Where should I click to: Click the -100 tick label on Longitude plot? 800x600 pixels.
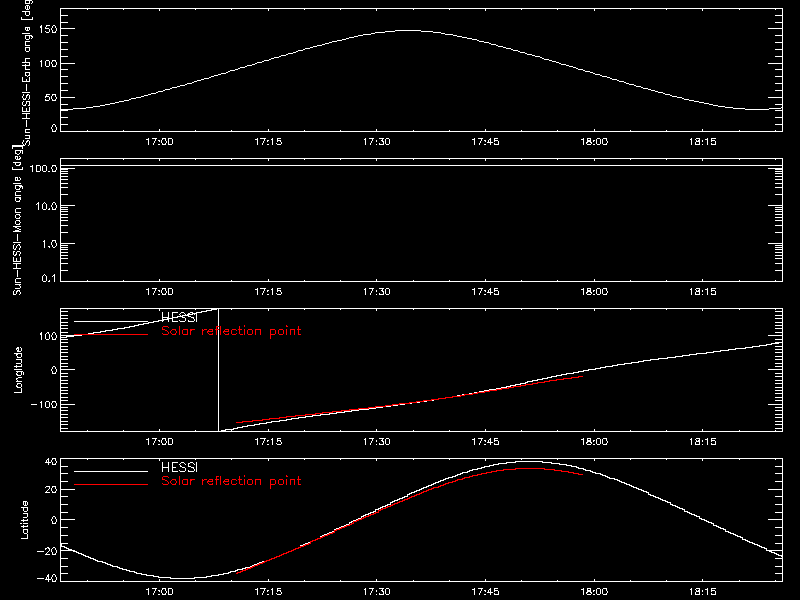point(43,404)
